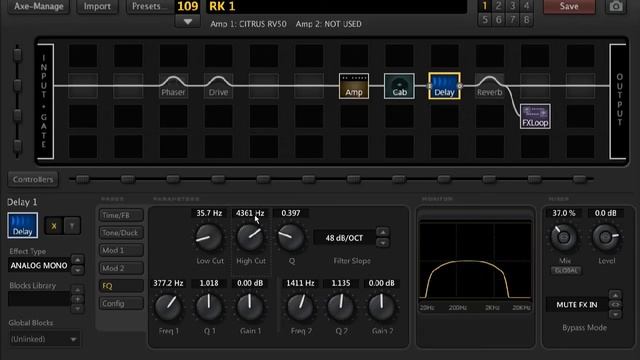The width and height of the screenshot is (640, 360).
Task: Click the Q 1 knob
Action: tap(209, 307)
